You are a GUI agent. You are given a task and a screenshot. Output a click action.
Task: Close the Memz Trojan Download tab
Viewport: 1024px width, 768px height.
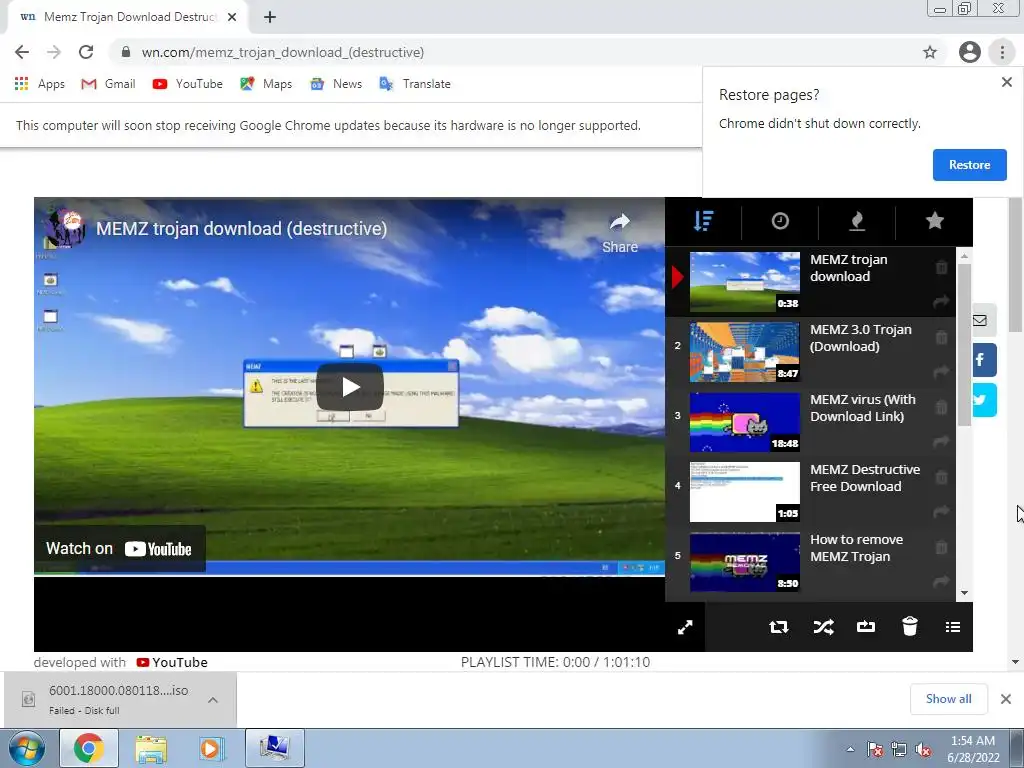click(232, 17)
